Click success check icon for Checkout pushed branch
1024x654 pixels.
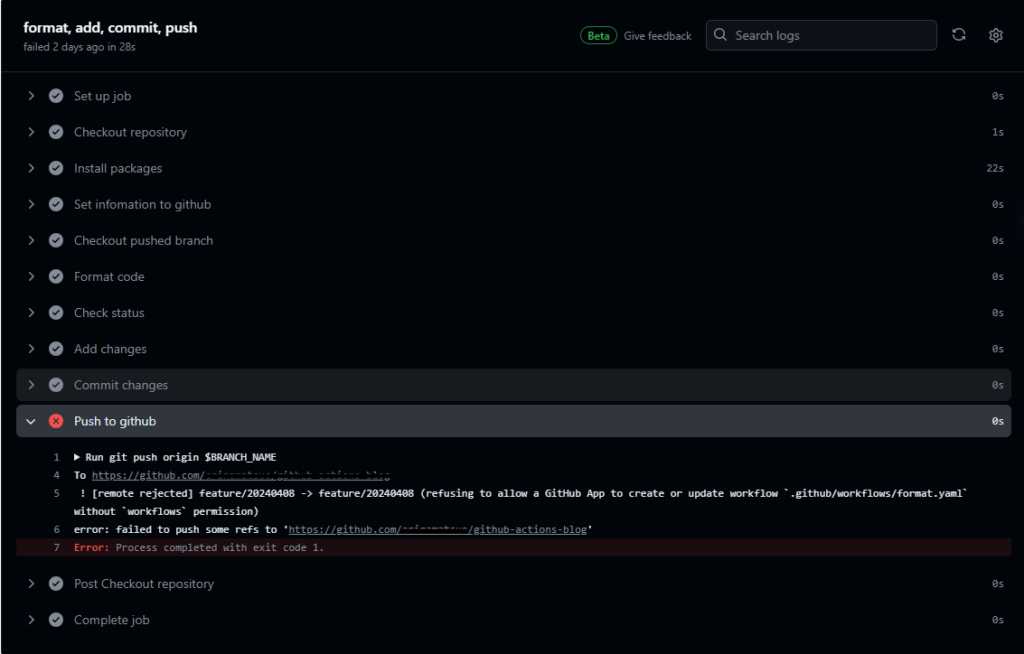coord(56,240)
